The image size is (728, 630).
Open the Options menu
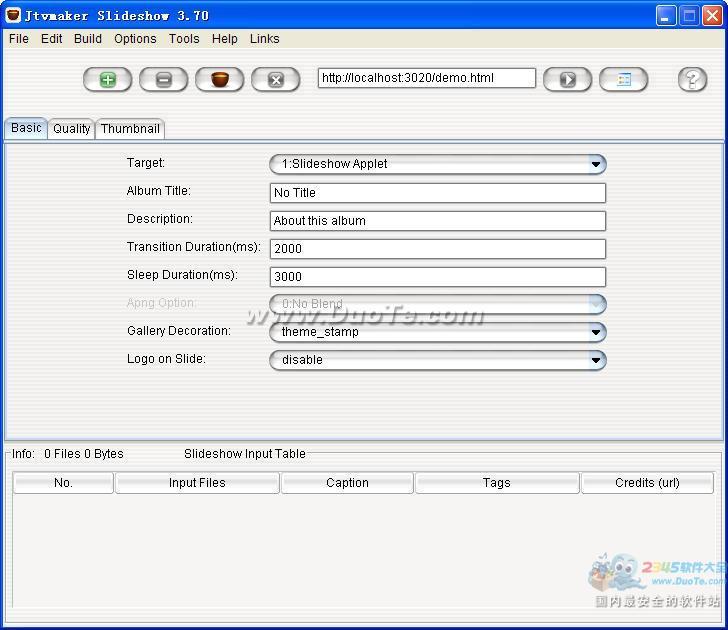point(135,39)
